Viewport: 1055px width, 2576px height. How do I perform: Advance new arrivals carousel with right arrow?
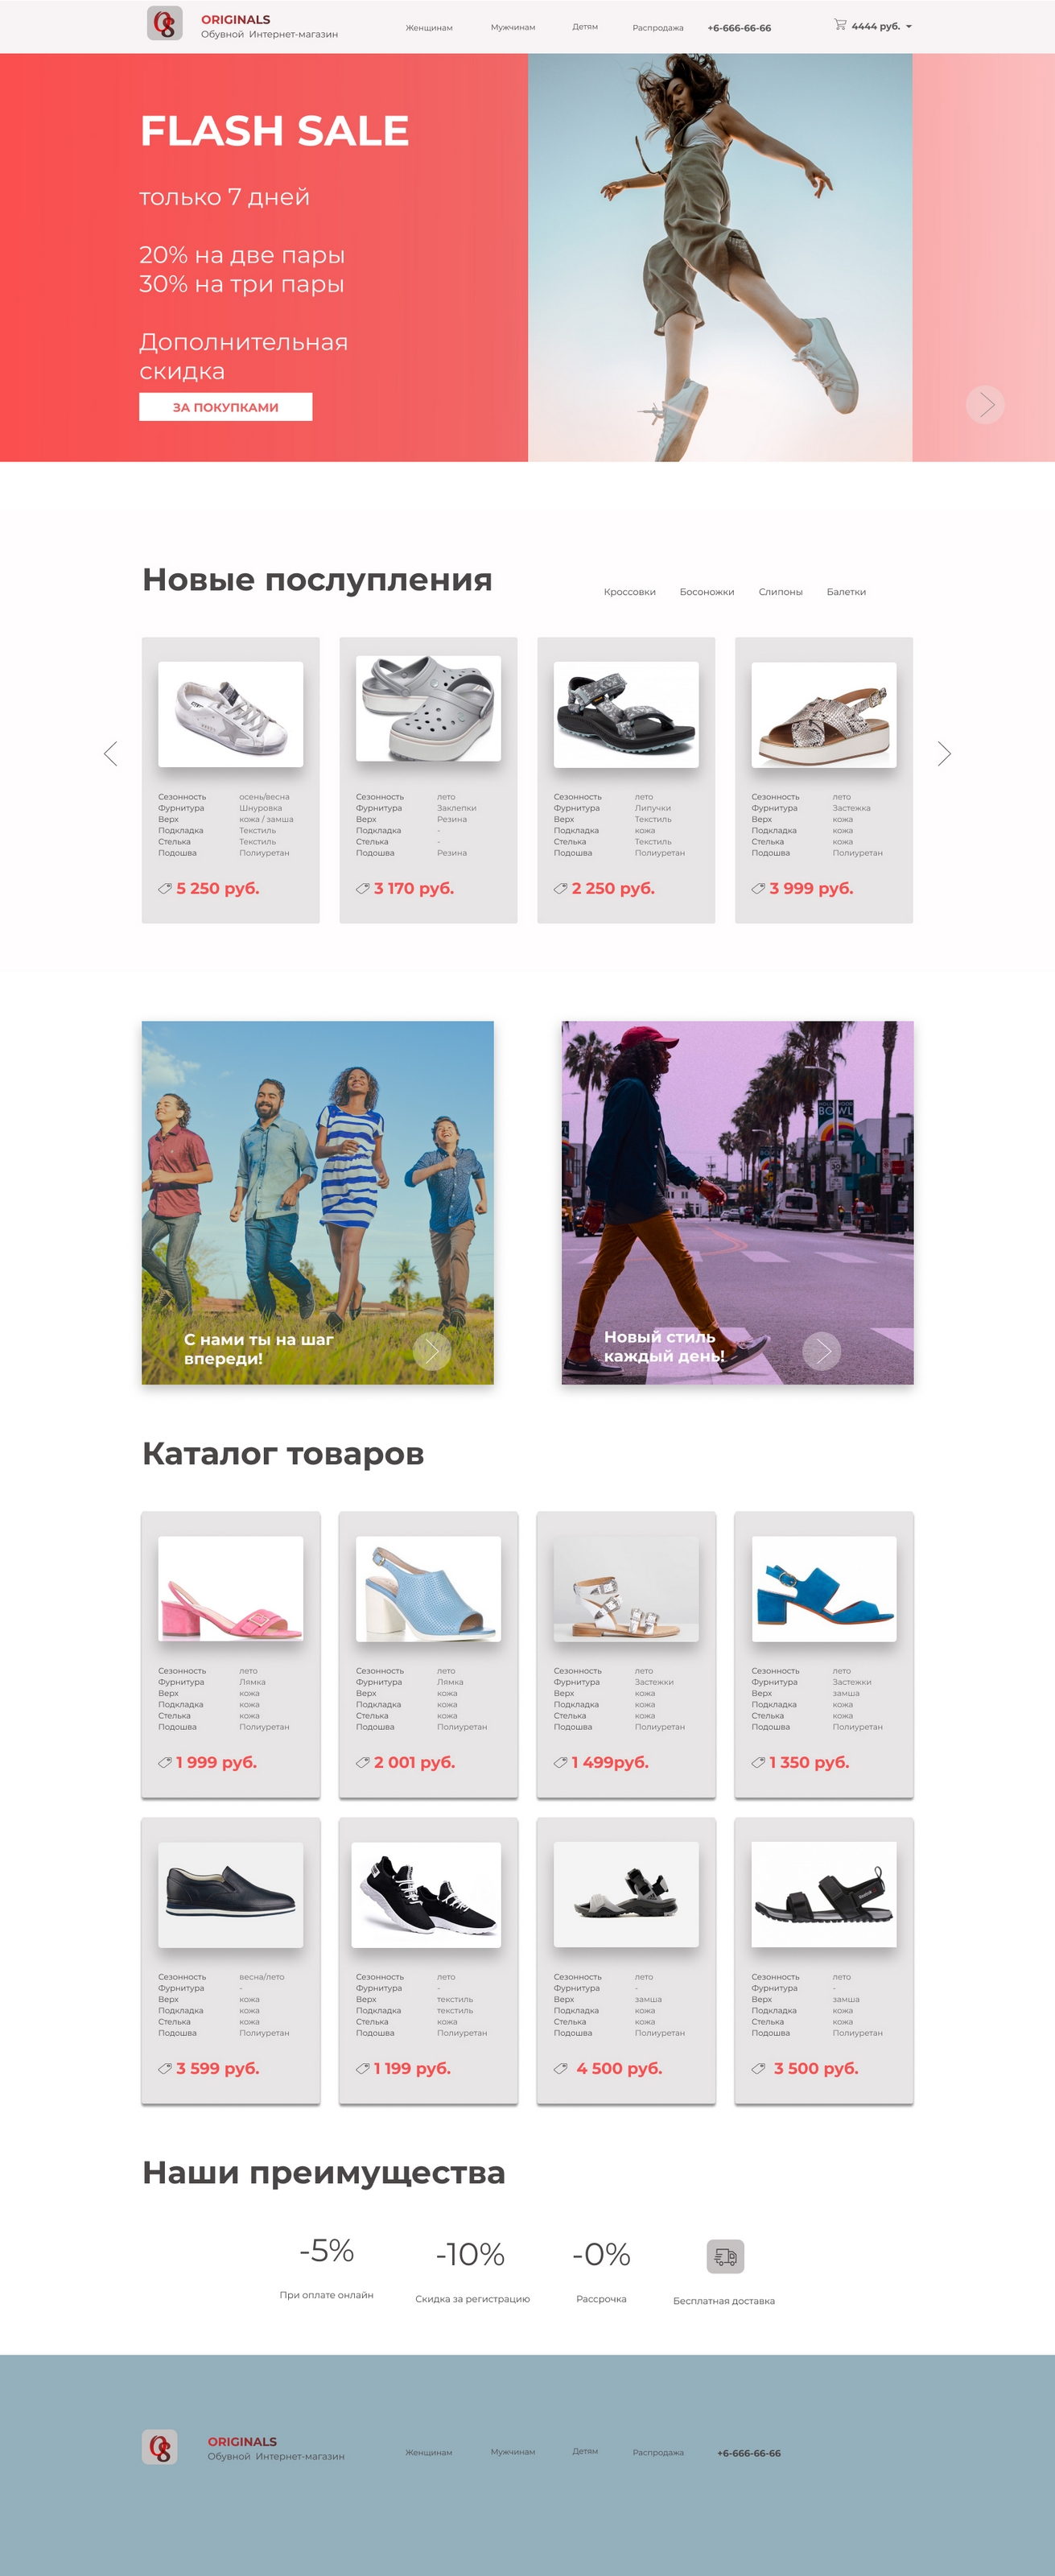point(943,754)
